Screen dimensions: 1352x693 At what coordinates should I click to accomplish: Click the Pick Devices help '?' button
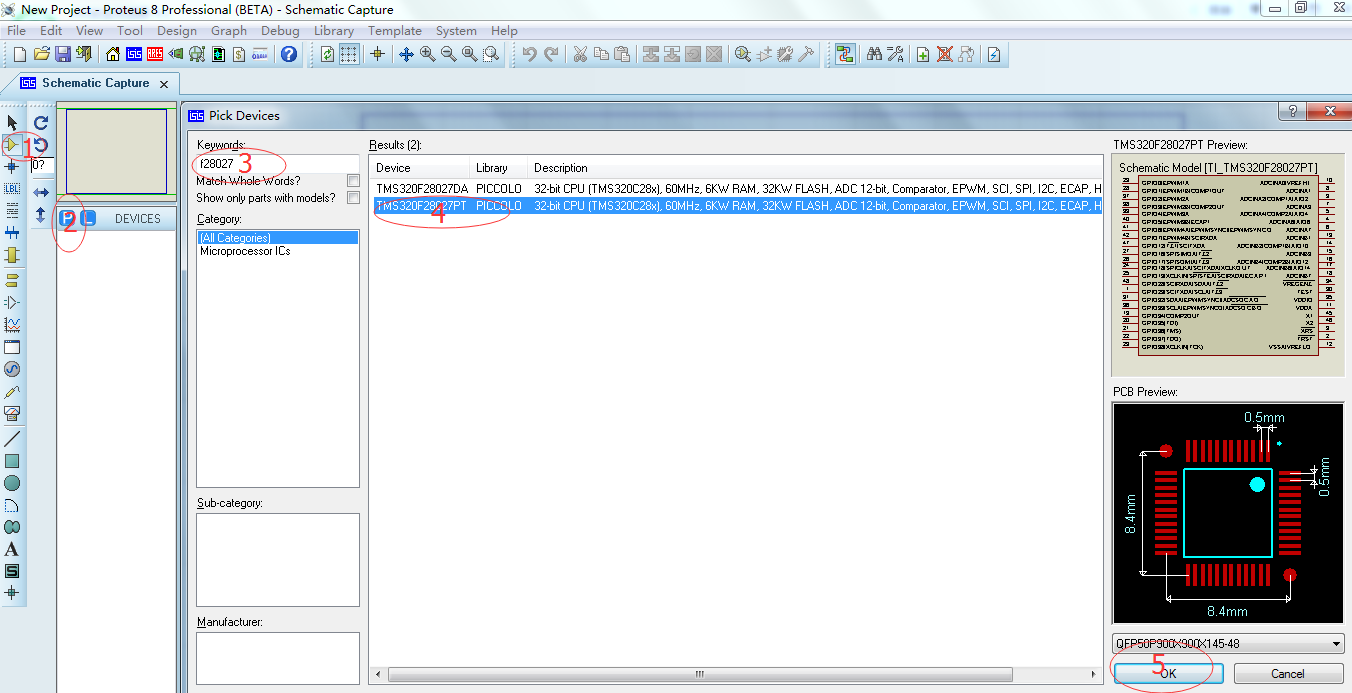[x=1291, y=111]
